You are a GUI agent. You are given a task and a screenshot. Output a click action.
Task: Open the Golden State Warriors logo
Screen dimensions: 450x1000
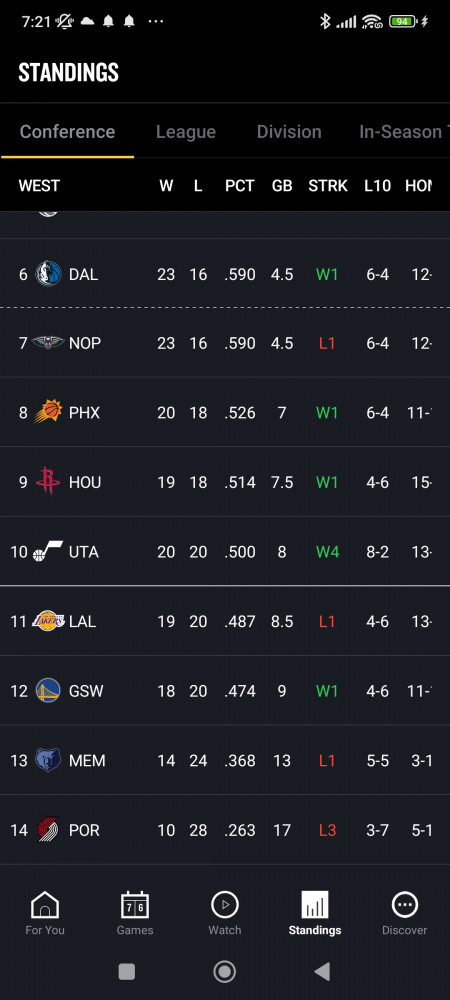[48, 691]
